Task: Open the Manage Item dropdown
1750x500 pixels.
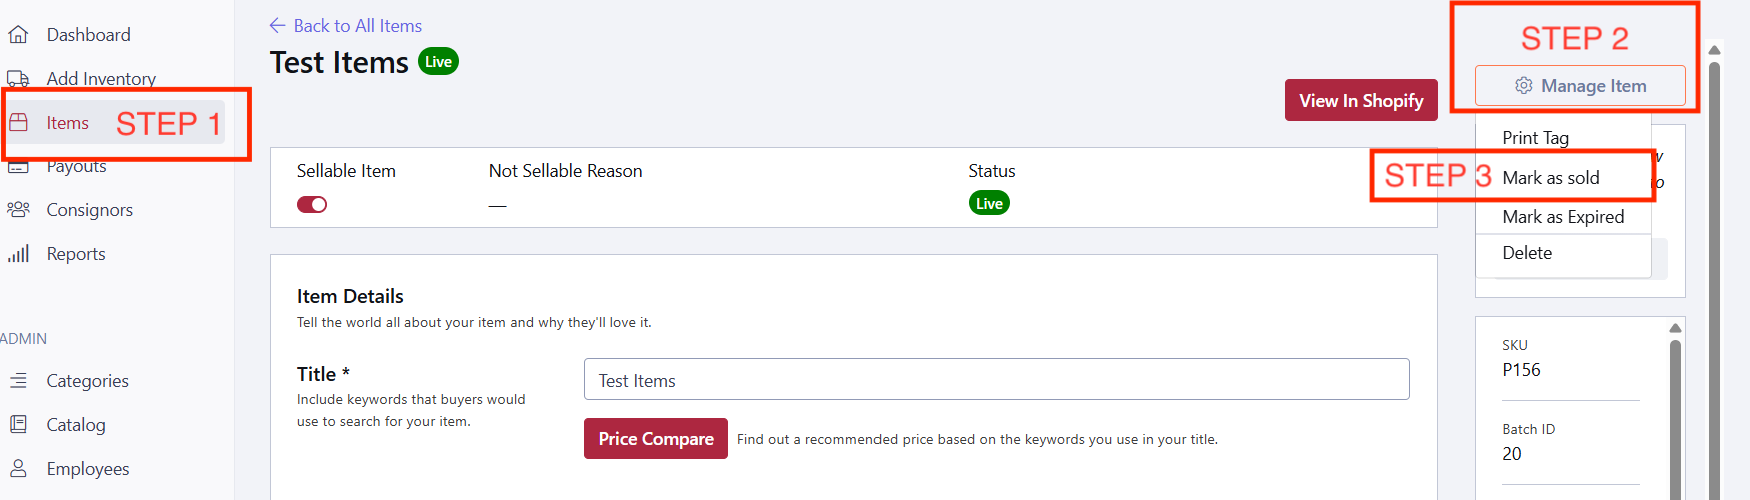Action: pyautogui.click(x=1580, y=86)
